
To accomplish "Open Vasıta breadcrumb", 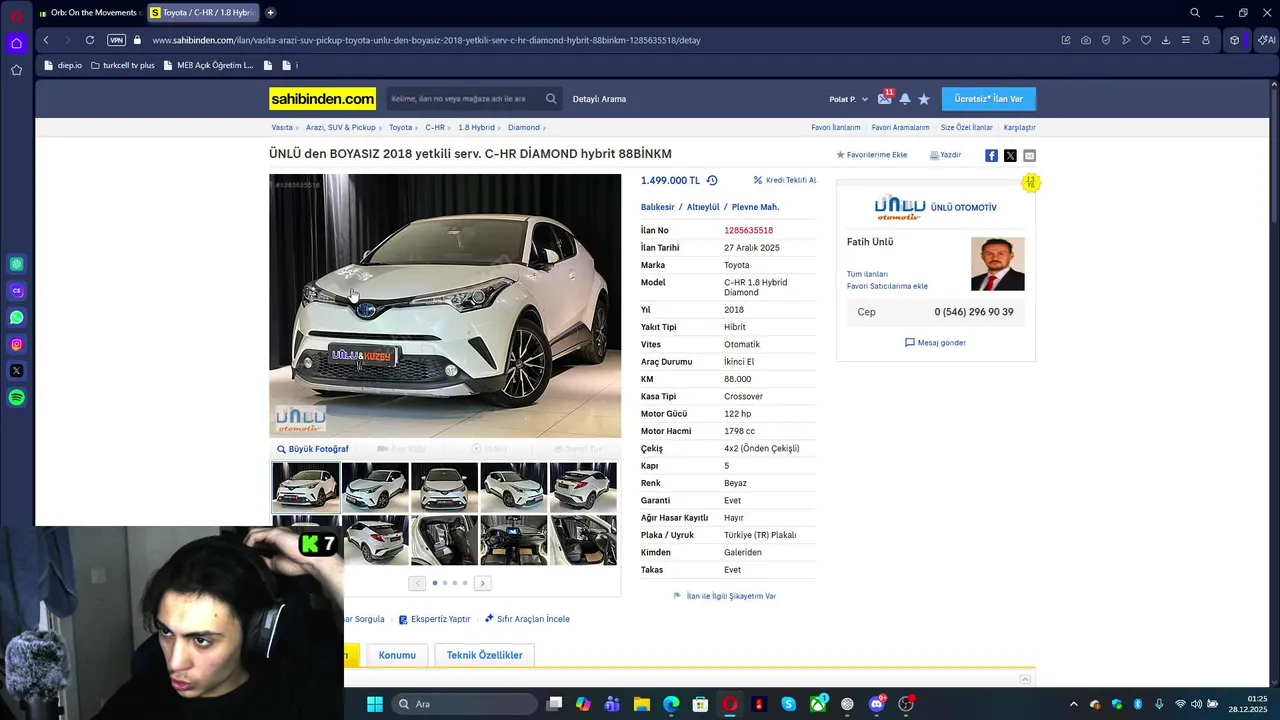I will coord(282,127).
